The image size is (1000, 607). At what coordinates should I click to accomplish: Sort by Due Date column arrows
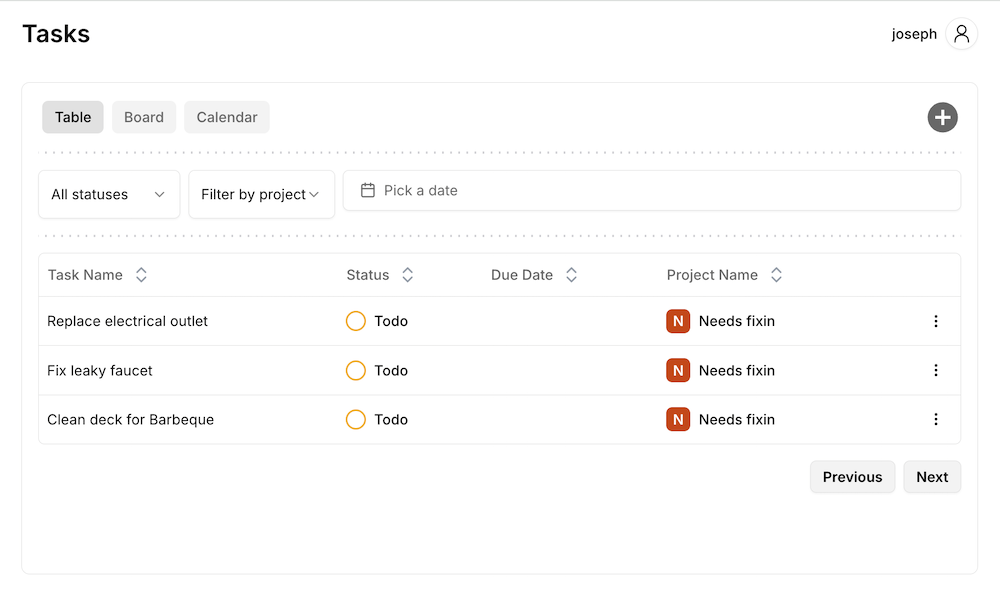coord(571,275)
